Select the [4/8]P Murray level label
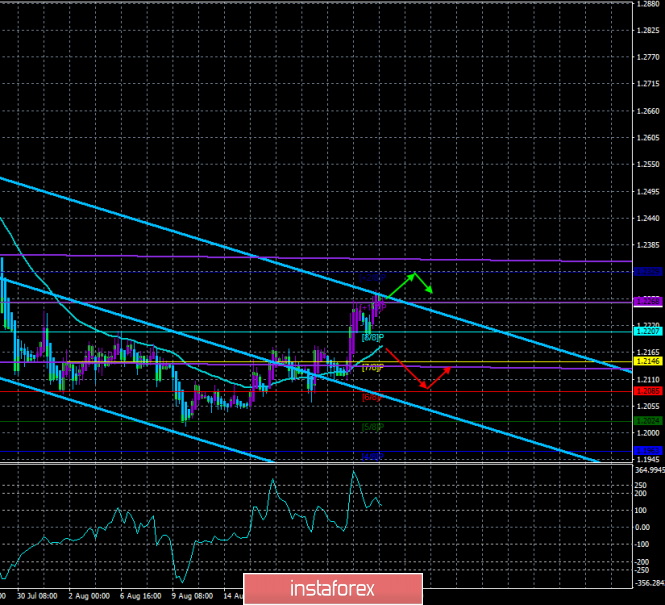The height and width of the screenshot is (605, 665). pos(372,457)
